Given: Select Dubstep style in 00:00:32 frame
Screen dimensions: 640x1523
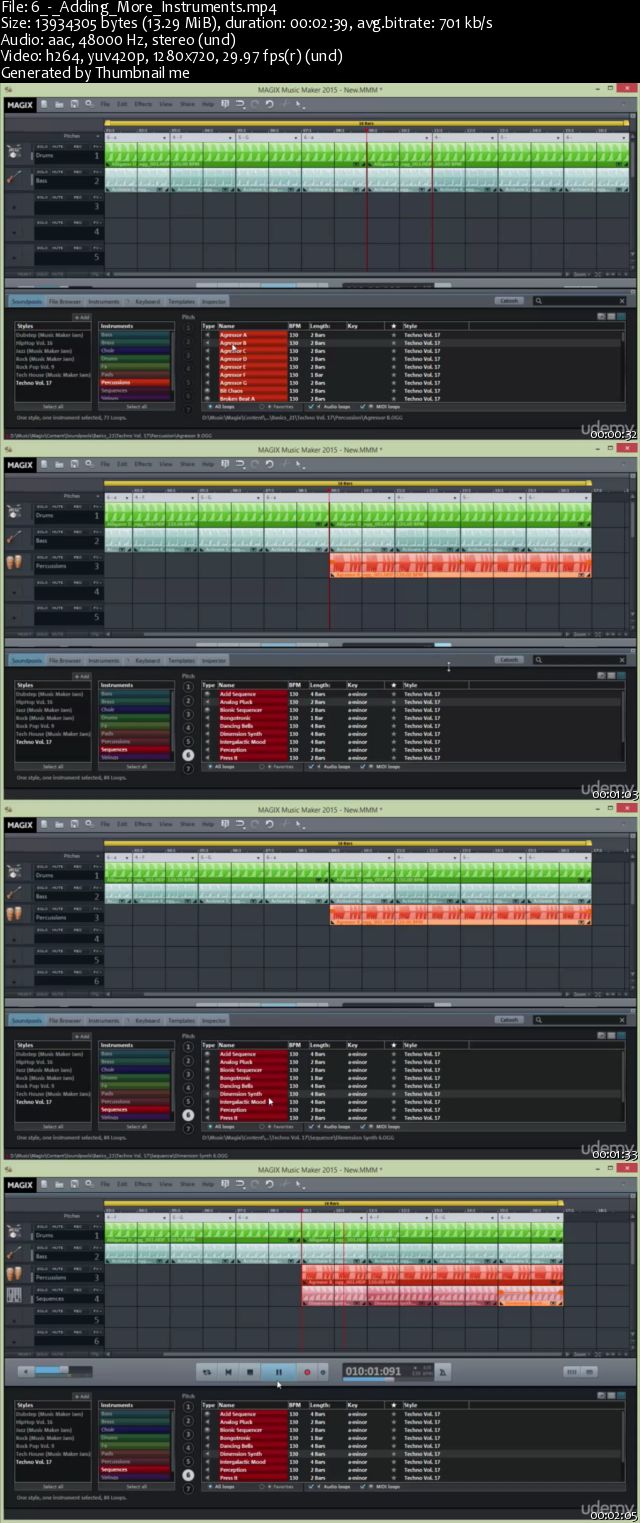Looking at the screenshot, I should 53,334.
